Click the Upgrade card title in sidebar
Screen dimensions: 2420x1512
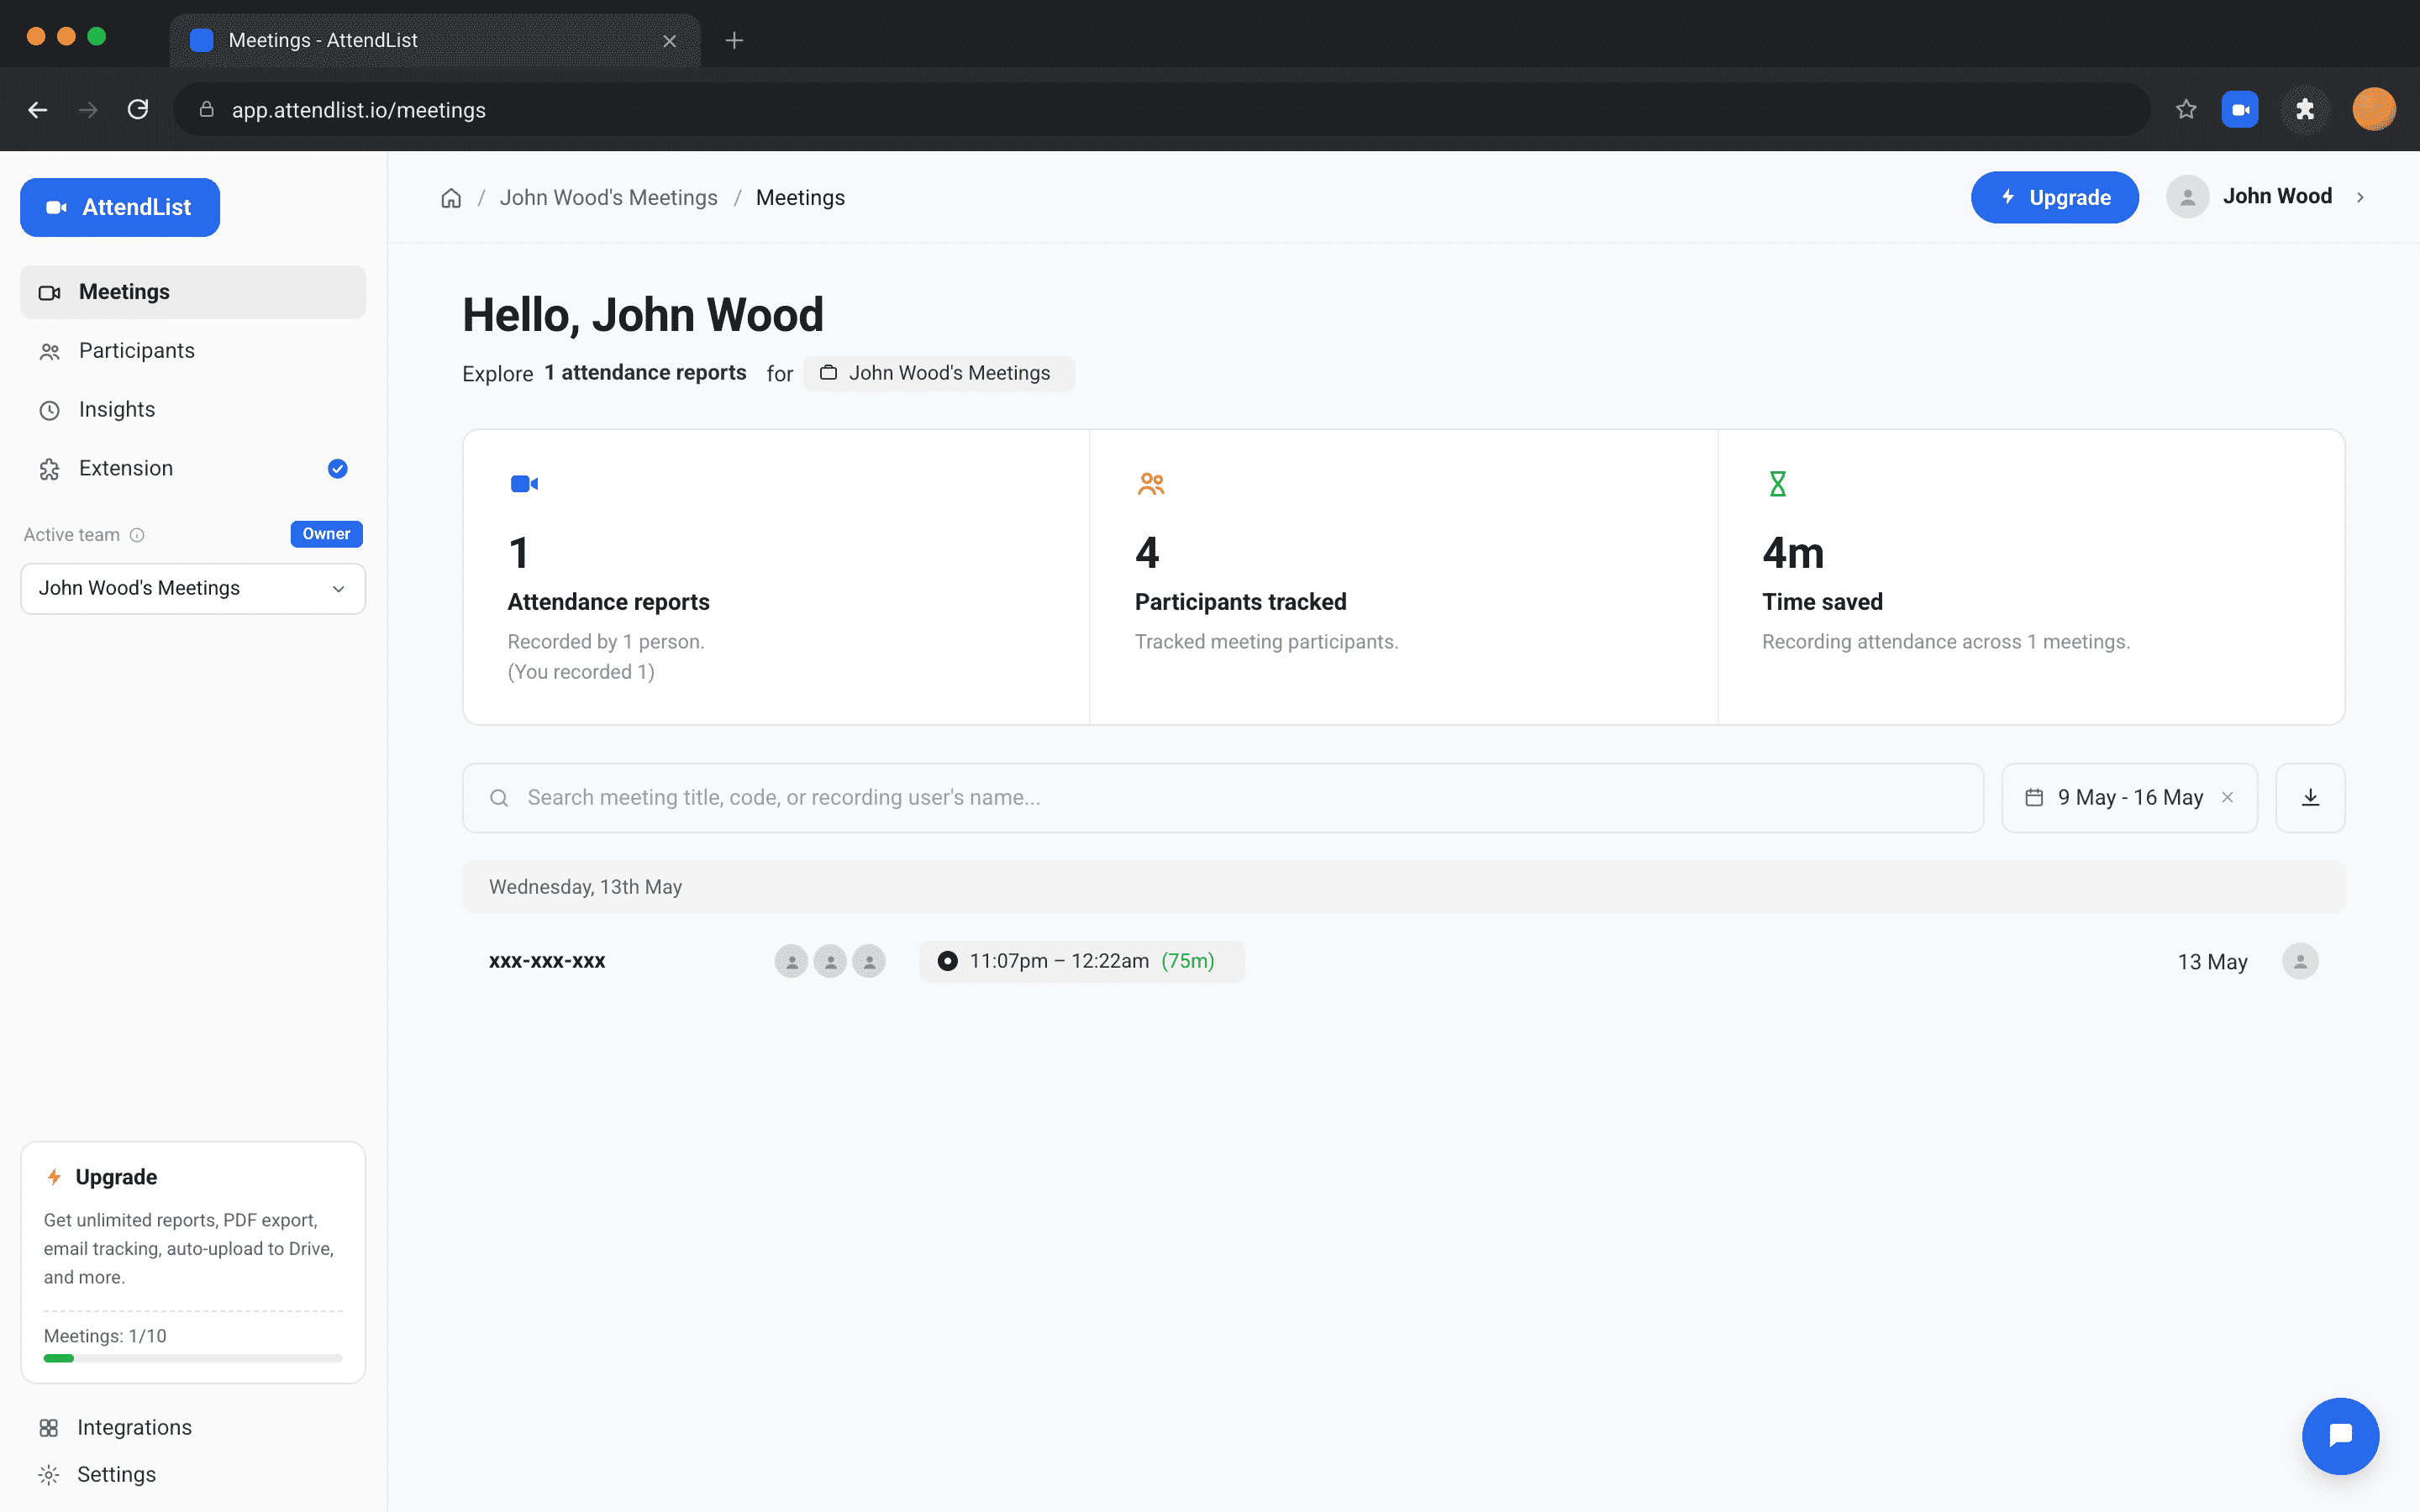116,1177
